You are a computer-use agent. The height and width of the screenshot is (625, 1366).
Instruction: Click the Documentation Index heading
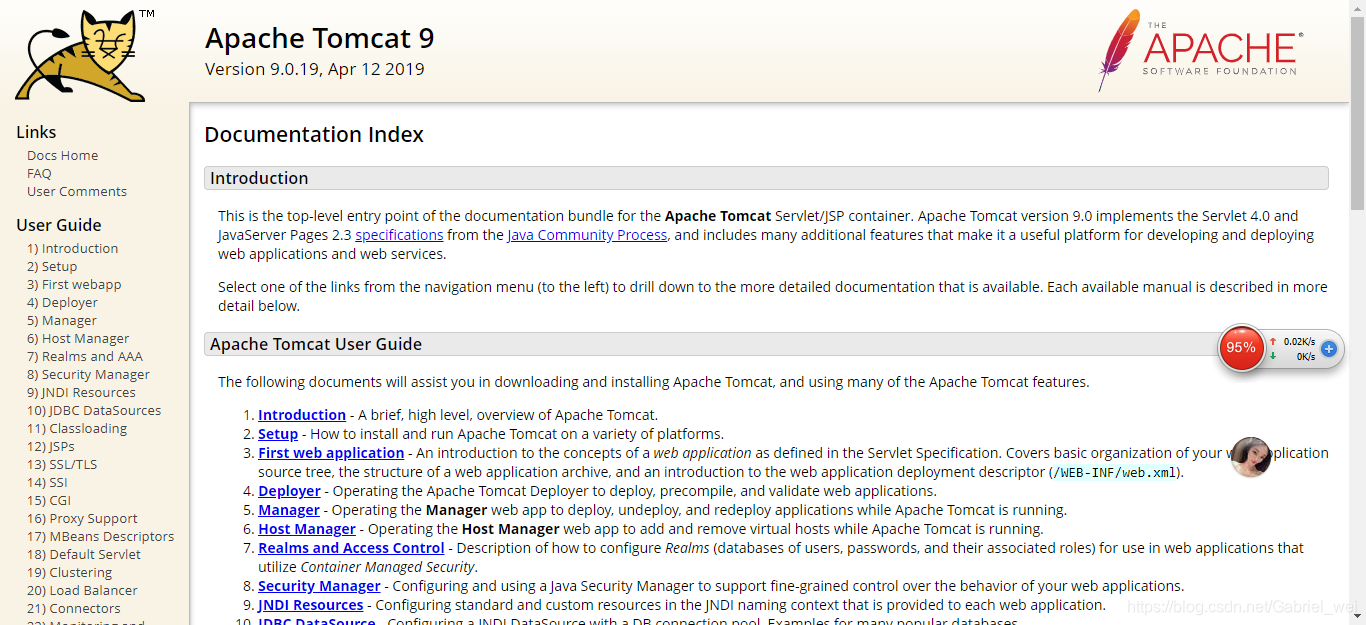(x=314, y=134)
